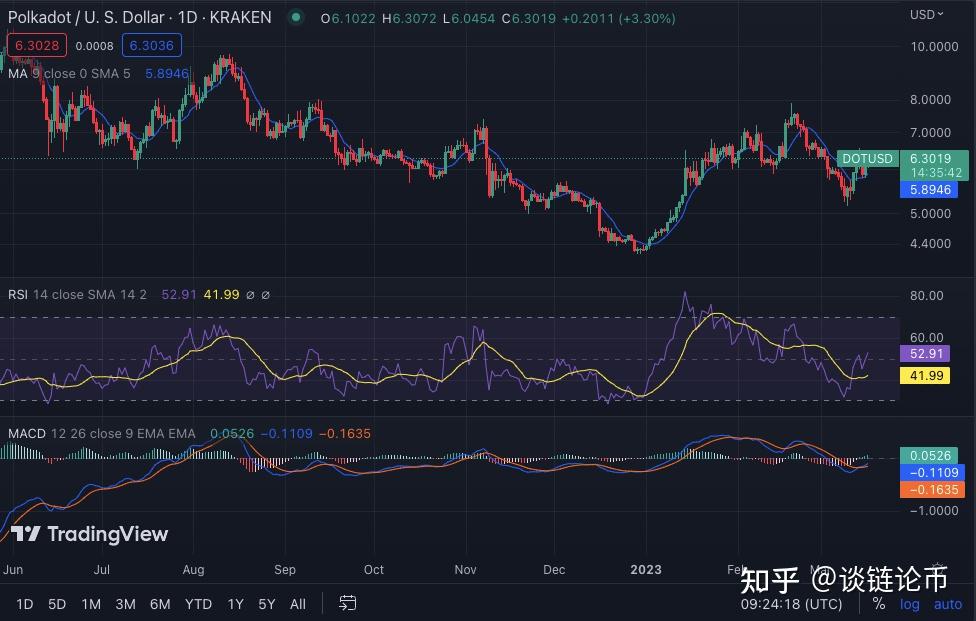This screenshot has height=621, width=976.
Task: Click the Oct time axis label
Action: (x=373, y=569)
